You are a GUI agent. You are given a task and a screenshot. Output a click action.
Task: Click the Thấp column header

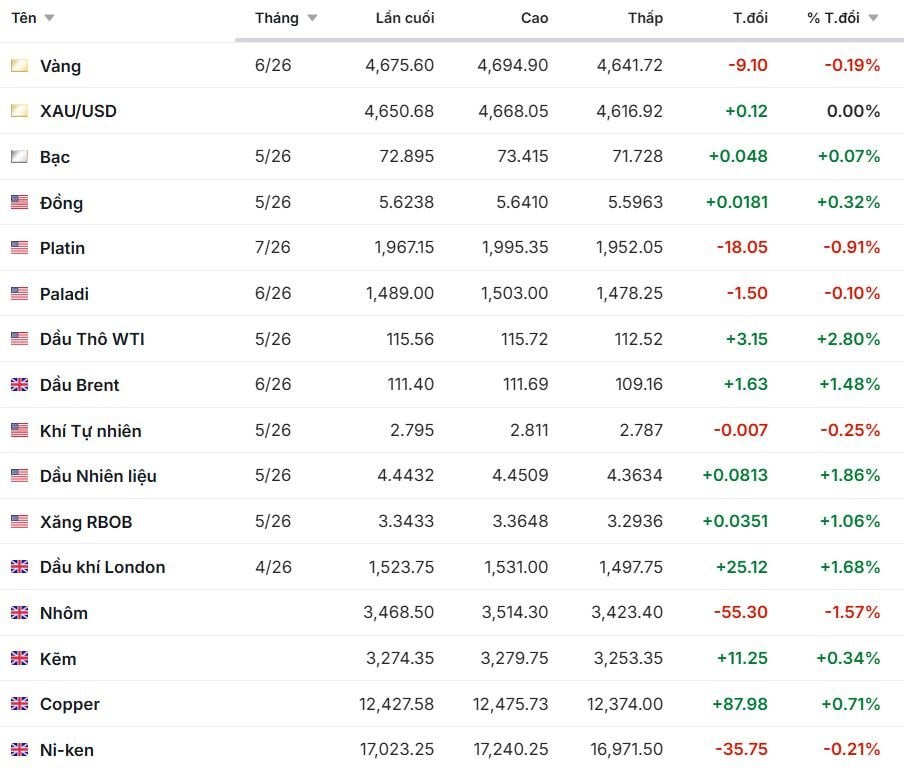pos(645,18)
